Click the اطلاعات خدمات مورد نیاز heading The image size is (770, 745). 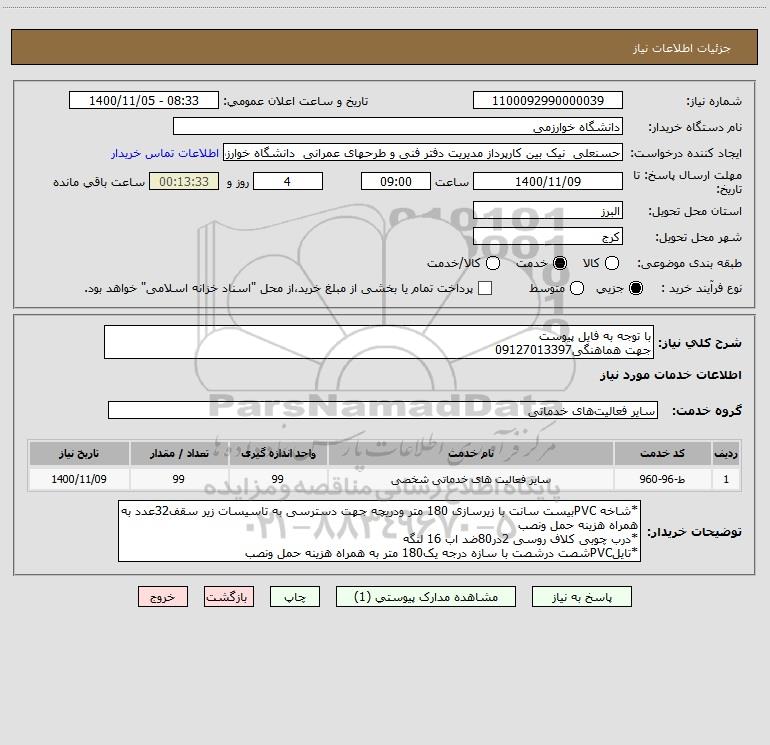[x=670, y=375]
